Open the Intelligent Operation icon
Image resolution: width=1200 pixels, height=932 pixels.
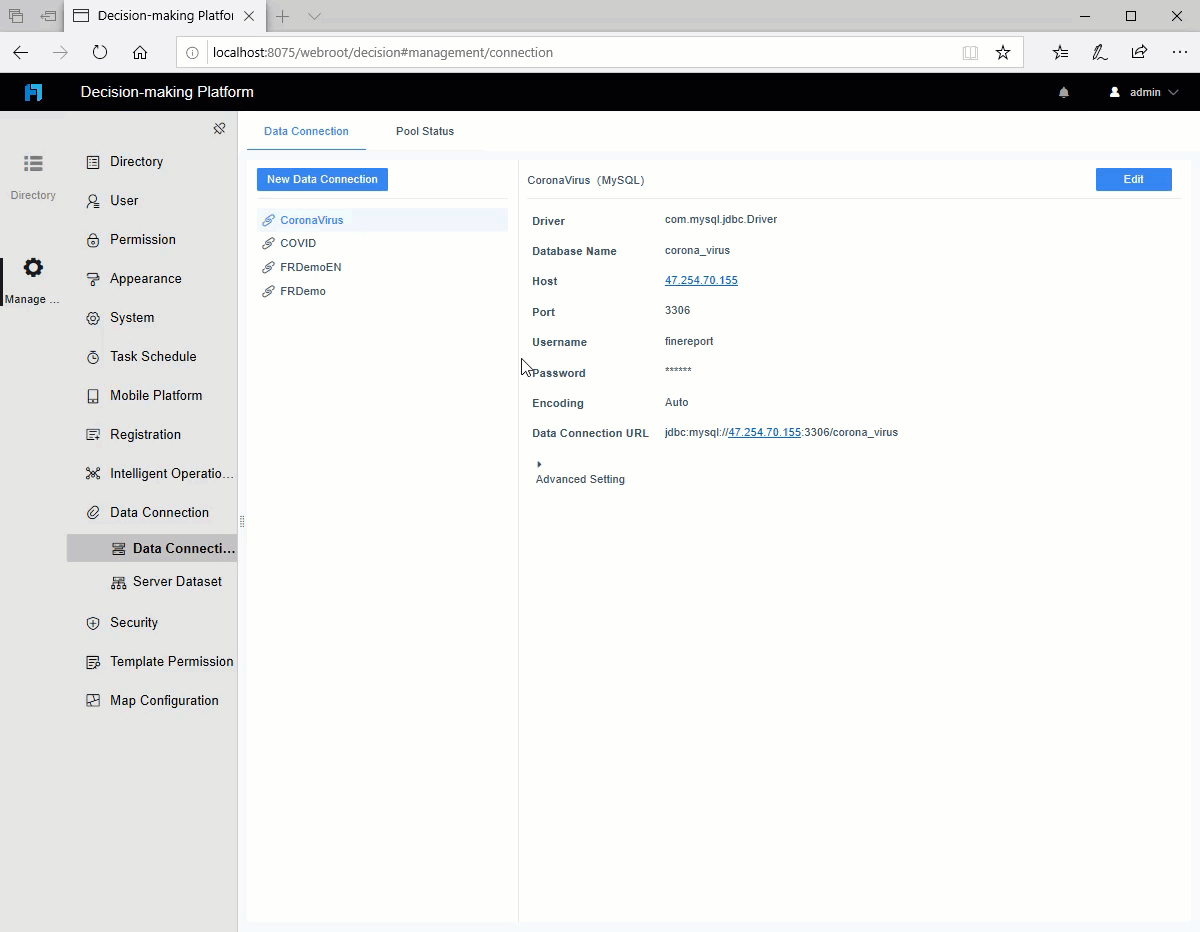point(92,473)
